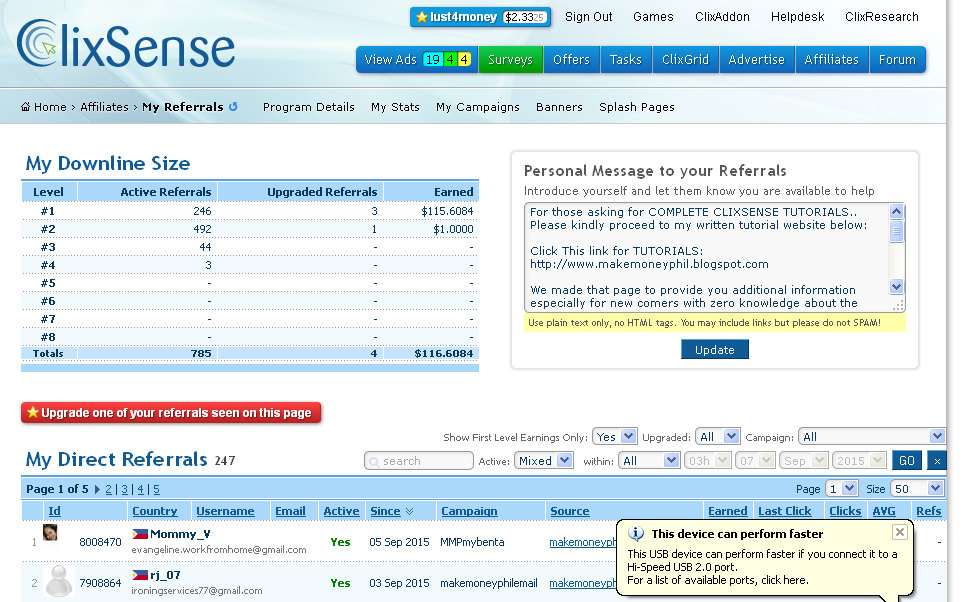Screen dimensions: 971x602
Task: Open the Program Details submenu
Action: point(308,107)
